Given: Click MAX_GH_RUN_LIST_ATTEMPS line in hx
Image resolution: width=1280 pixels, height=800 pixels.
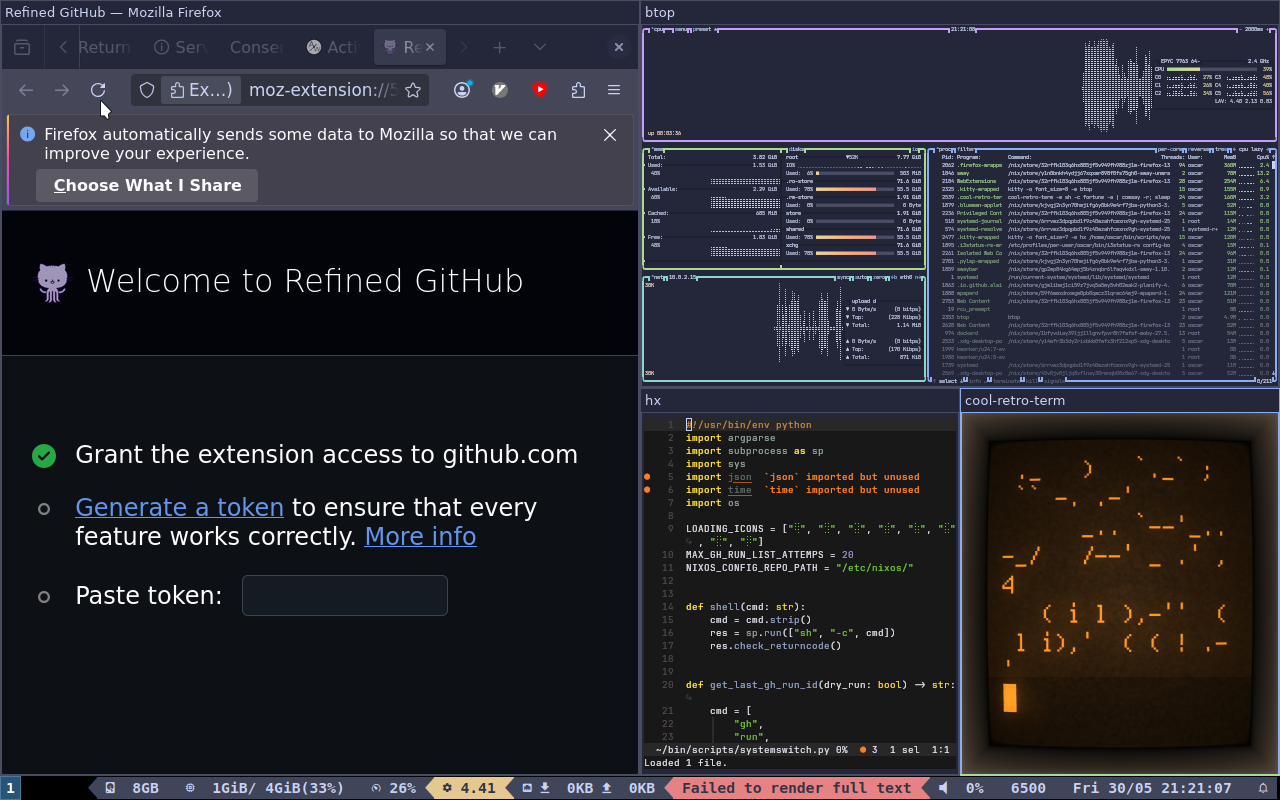Looking at the screenshot, I should 769,555.
